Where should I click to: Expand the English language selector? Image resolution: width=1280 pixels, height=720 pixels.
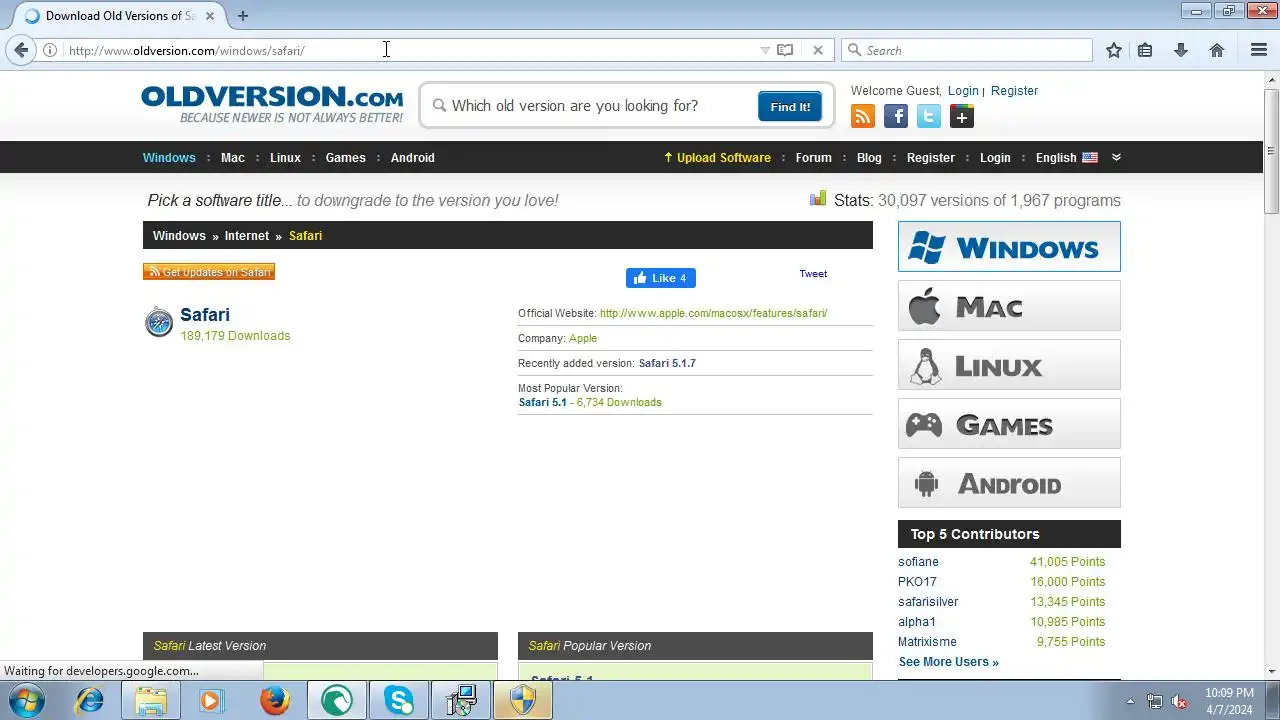tap(1067, 157)
